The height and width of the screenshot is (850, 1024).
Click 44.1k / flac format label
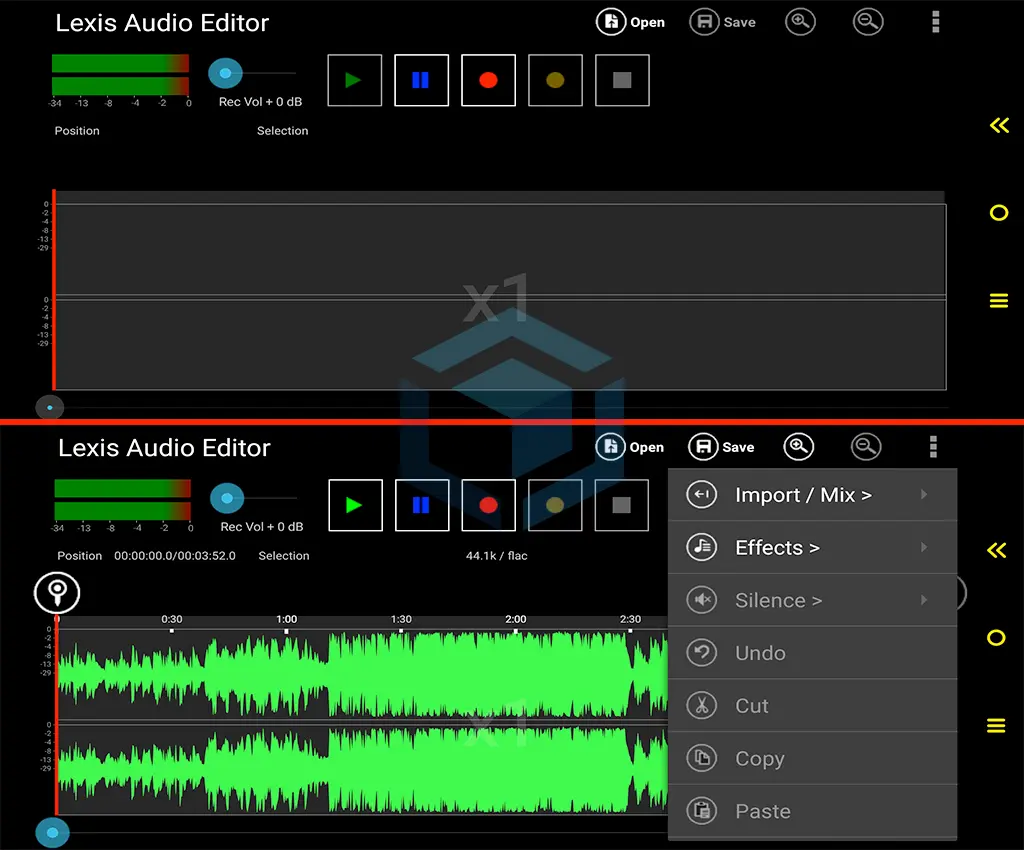click(x=496, y=556)
